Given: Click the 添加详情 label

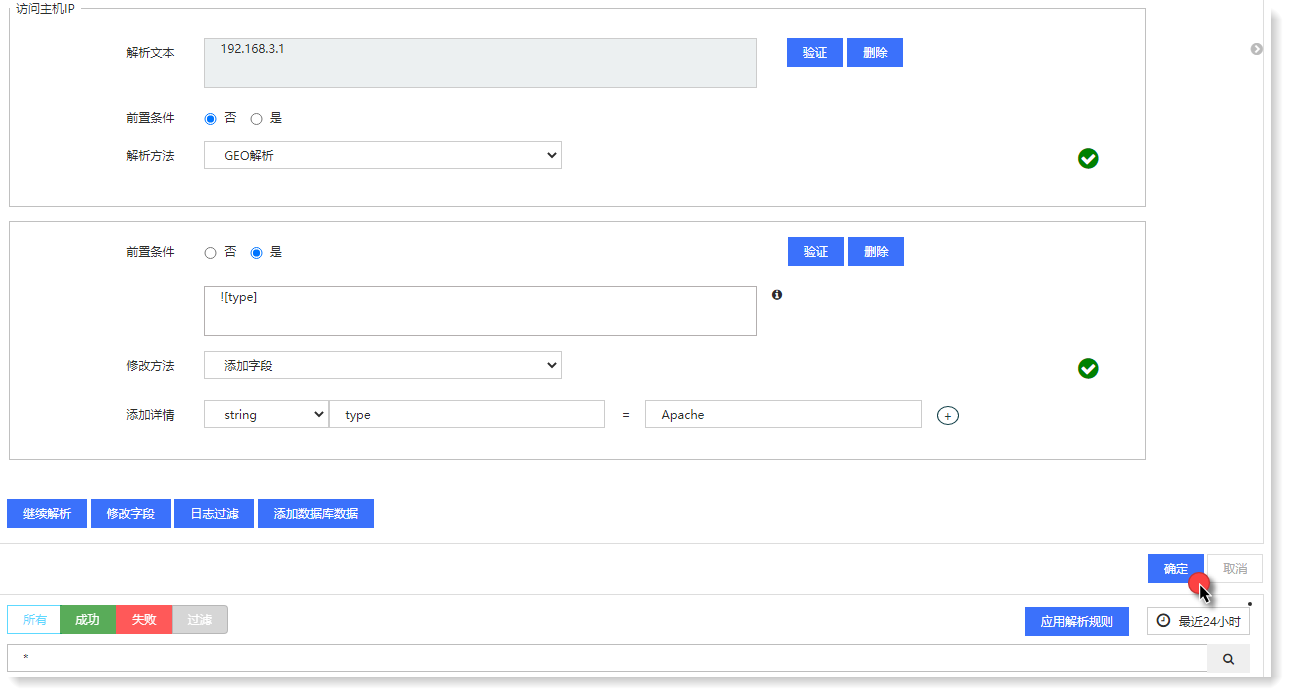Looking at the screenshot, I should pos(150,415).
